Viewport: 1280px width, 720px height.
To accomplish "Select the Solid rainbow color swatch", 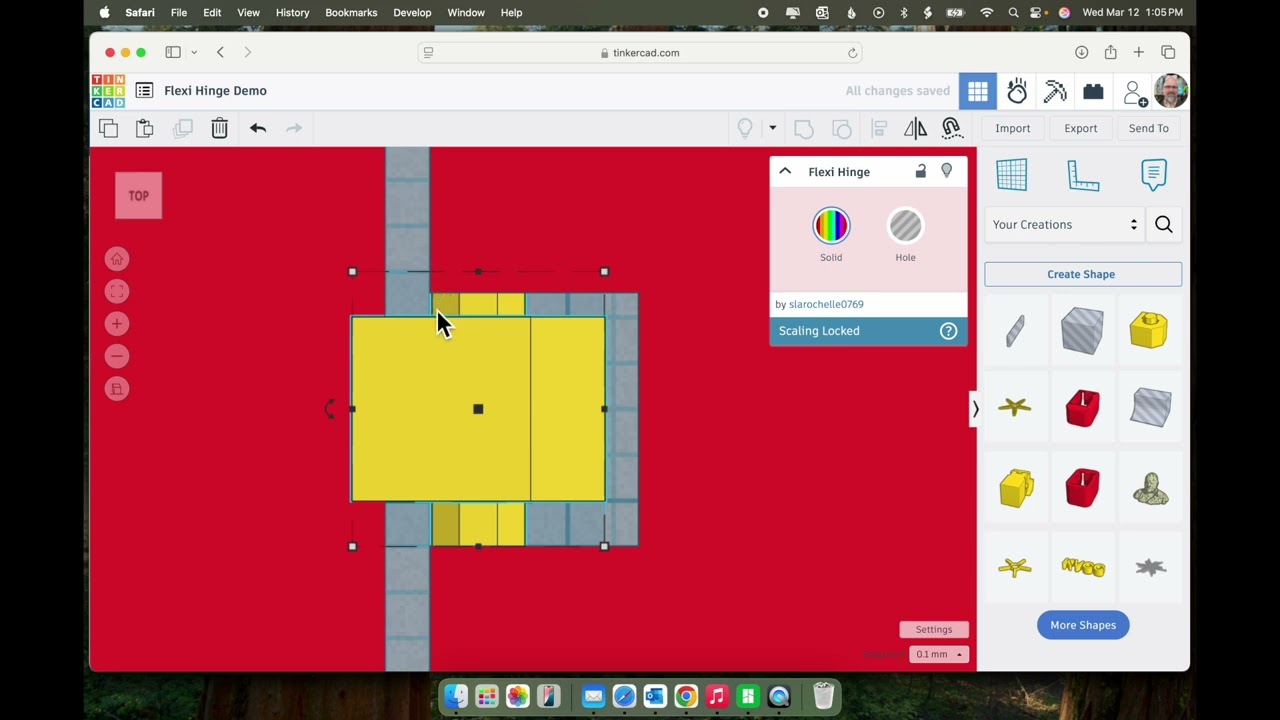I will [831, 226].
